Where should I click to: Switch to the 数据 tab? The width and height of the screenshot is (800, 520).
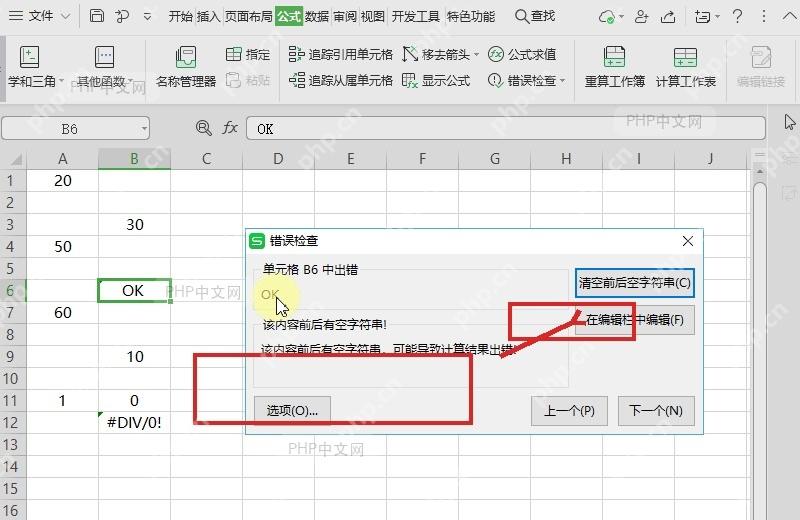click(x=317, y=16)
